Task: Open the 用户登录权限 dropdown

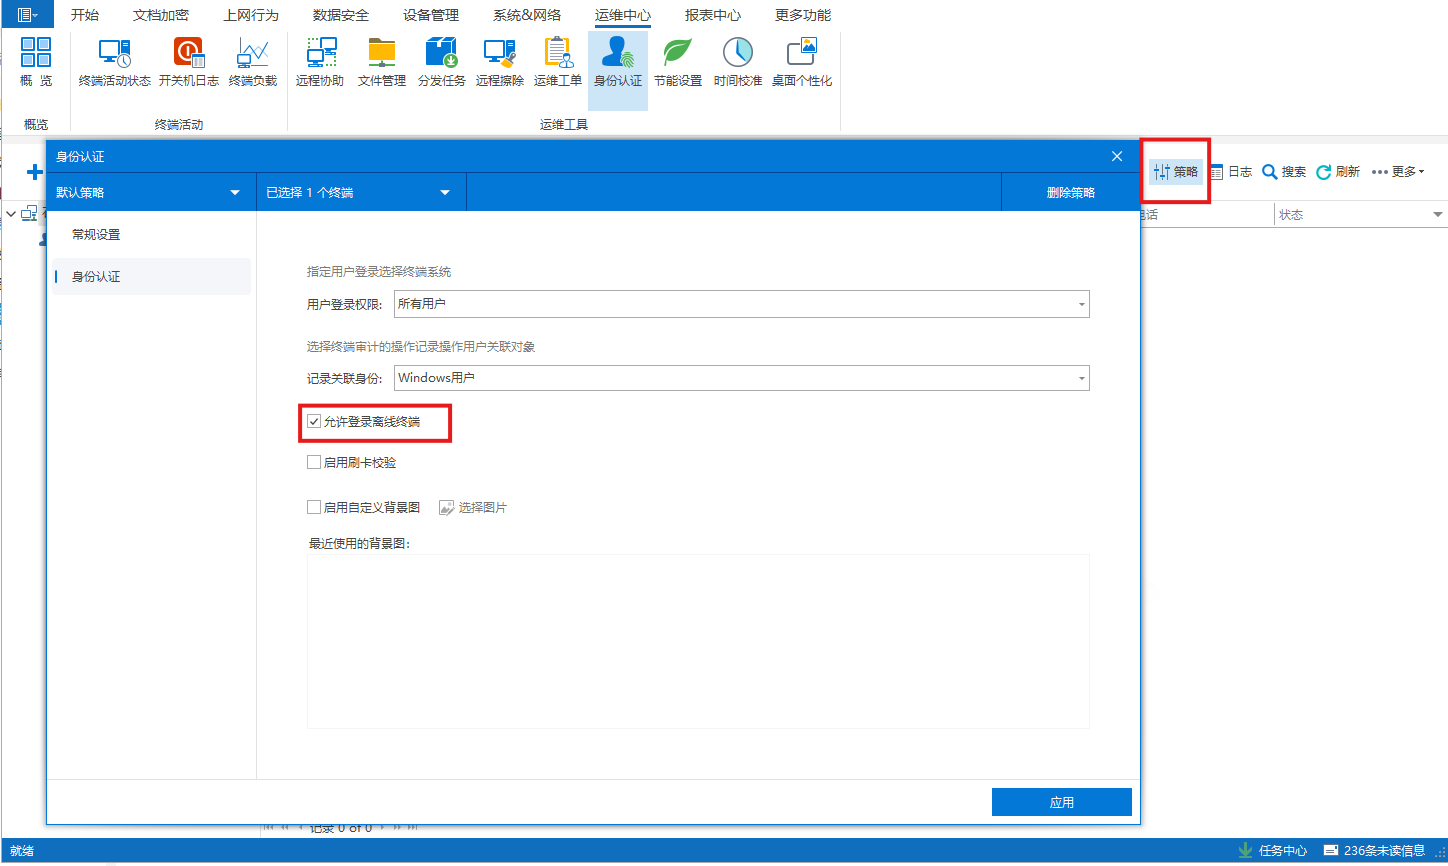Action: [x=1079, y=304]
